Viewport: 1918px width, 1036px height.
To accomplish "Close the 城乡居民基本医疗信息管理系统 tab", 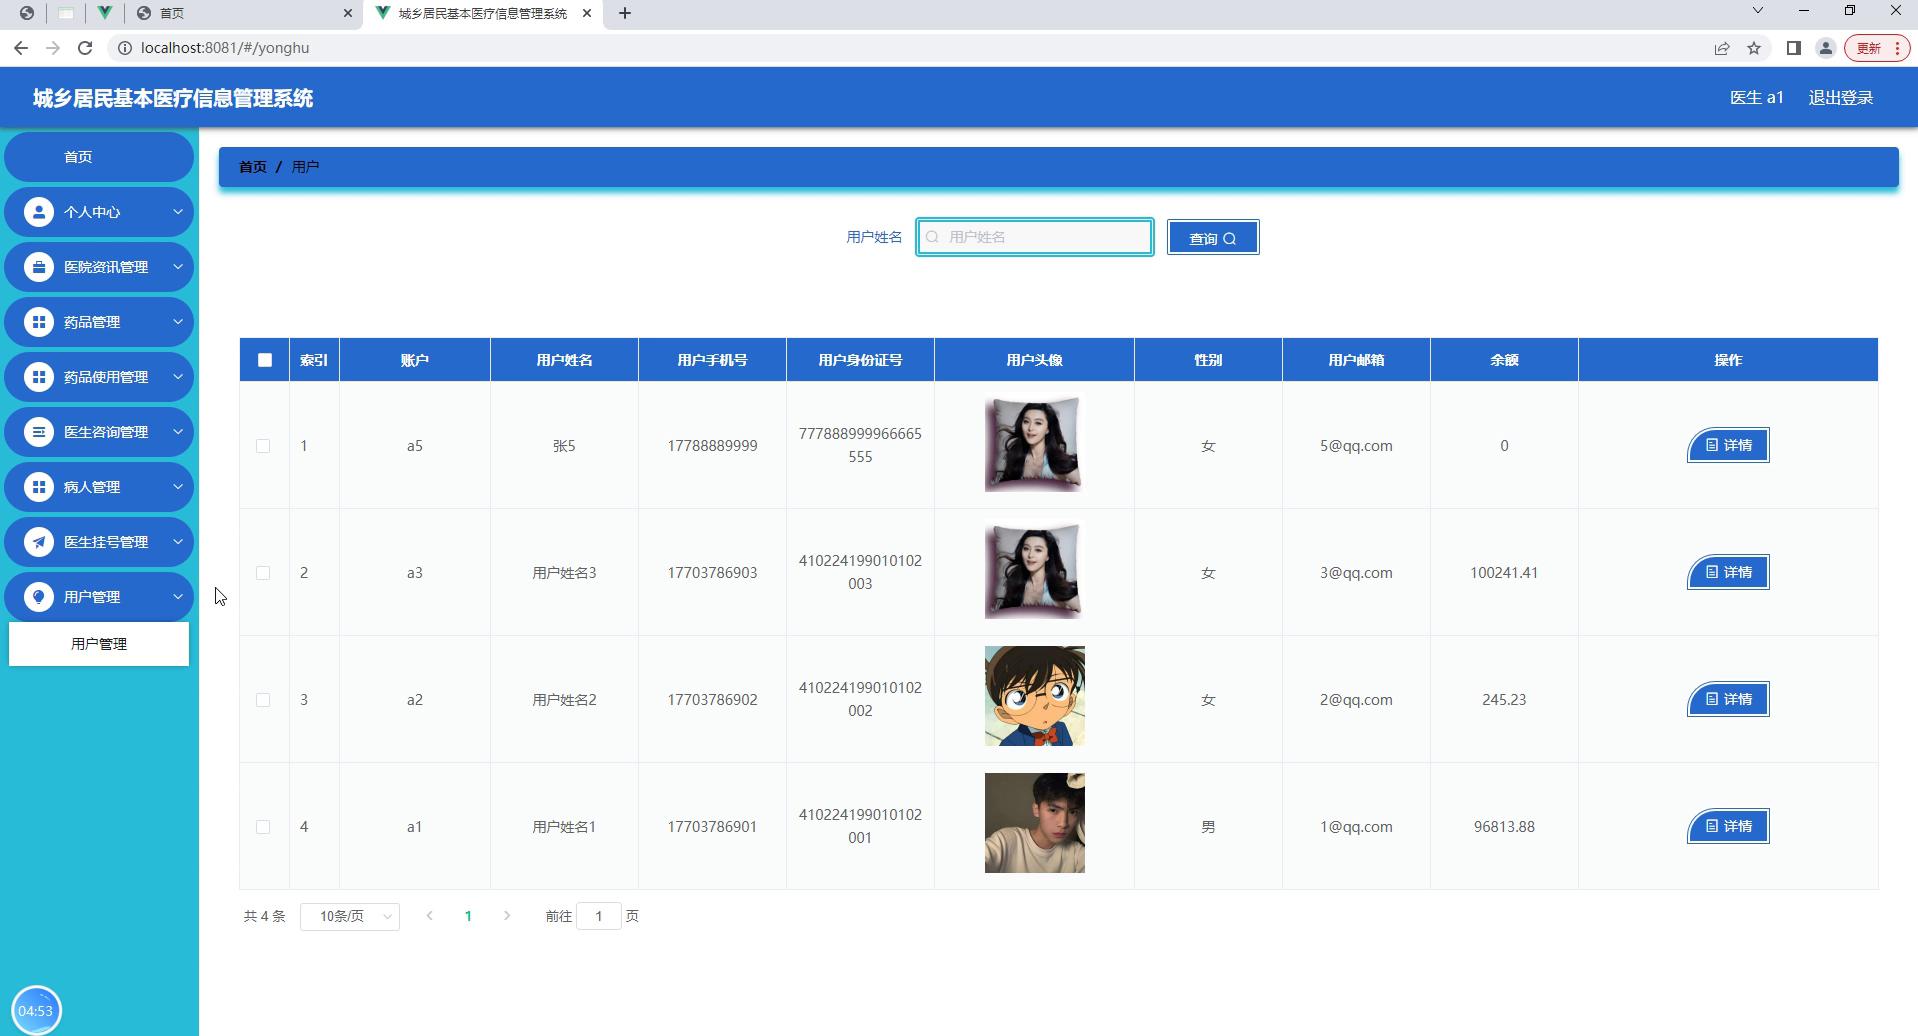I will pos(587,13).
